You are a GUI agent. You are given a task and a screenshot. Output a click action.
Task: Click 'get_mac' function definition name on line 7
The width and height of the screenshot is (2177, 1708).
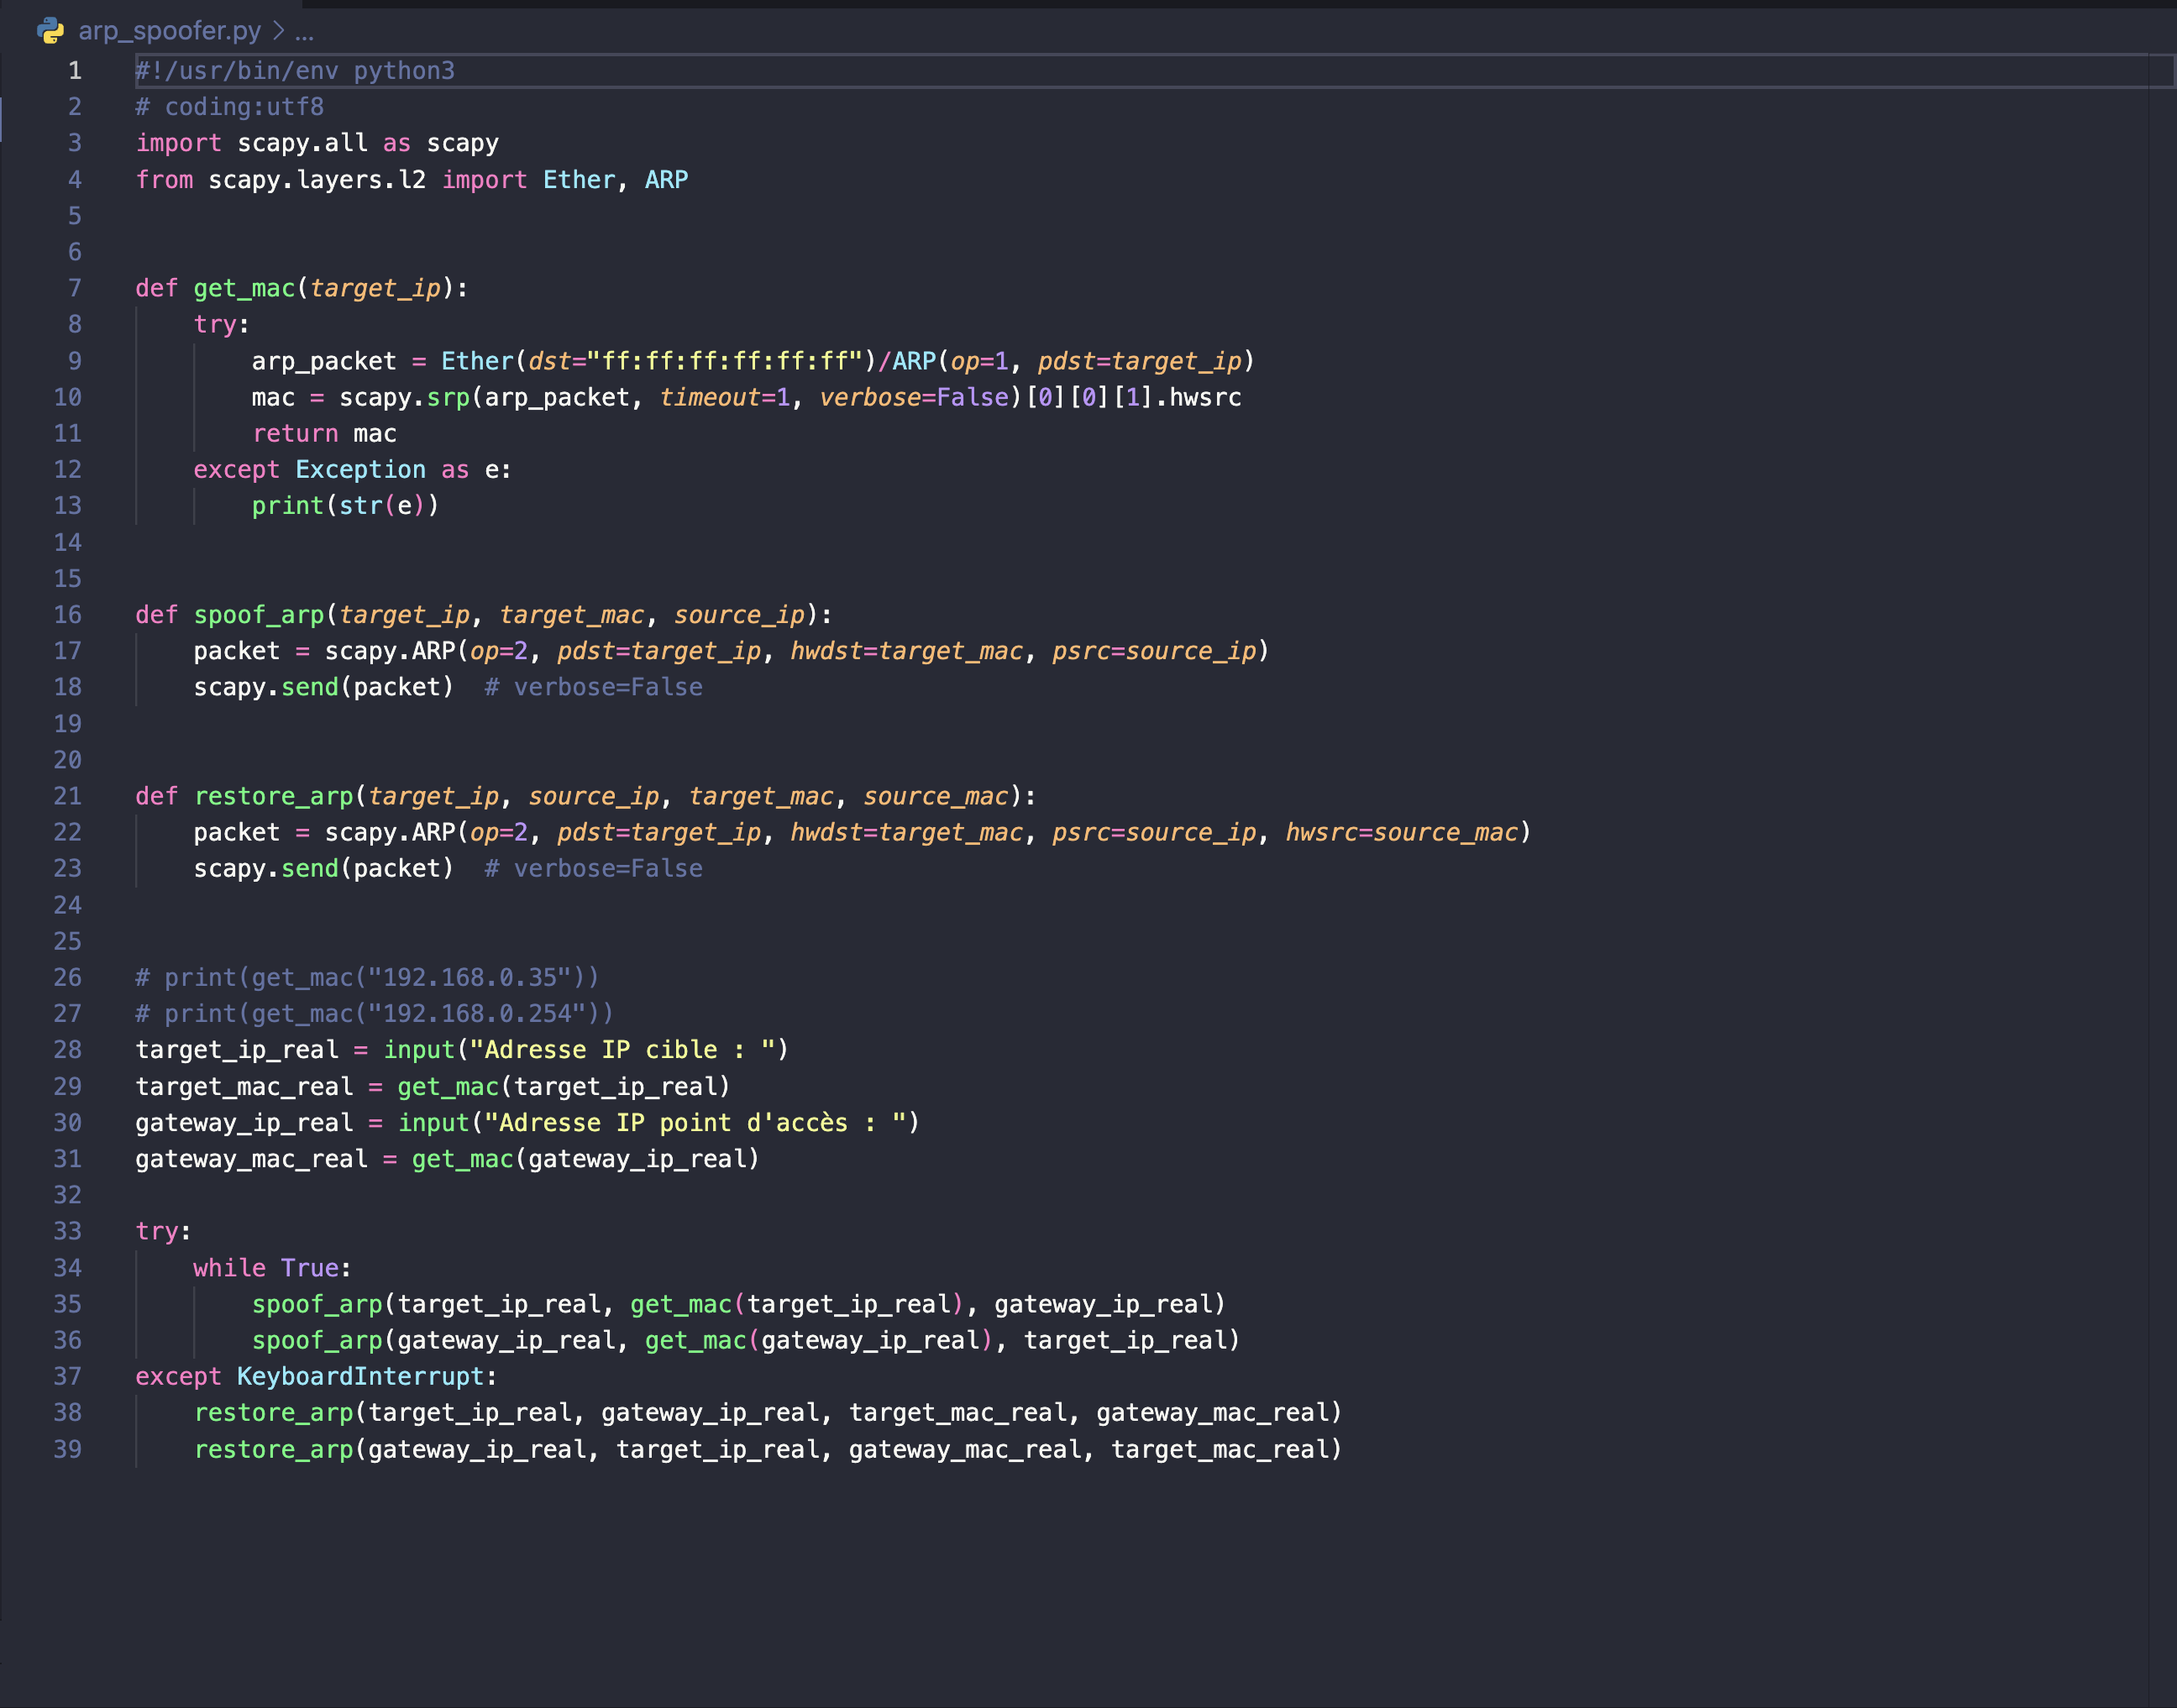(x=245, y=288)
